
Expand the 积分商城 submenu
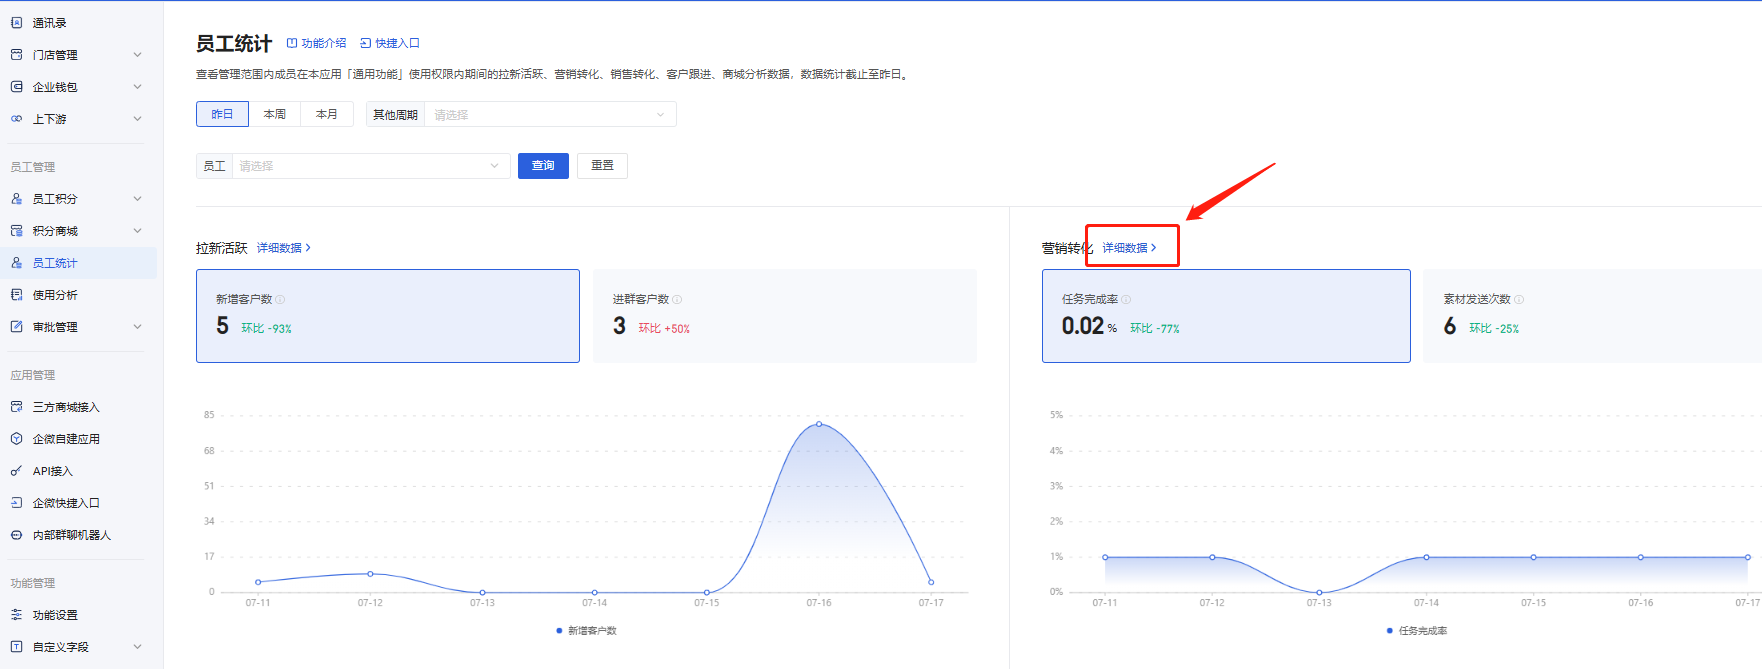[138, 231]
